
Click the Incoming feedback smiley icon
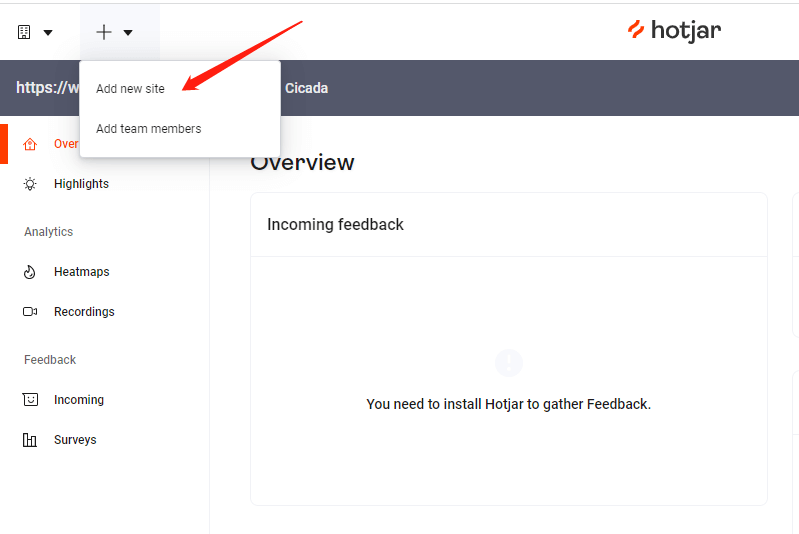coord(31,399)
